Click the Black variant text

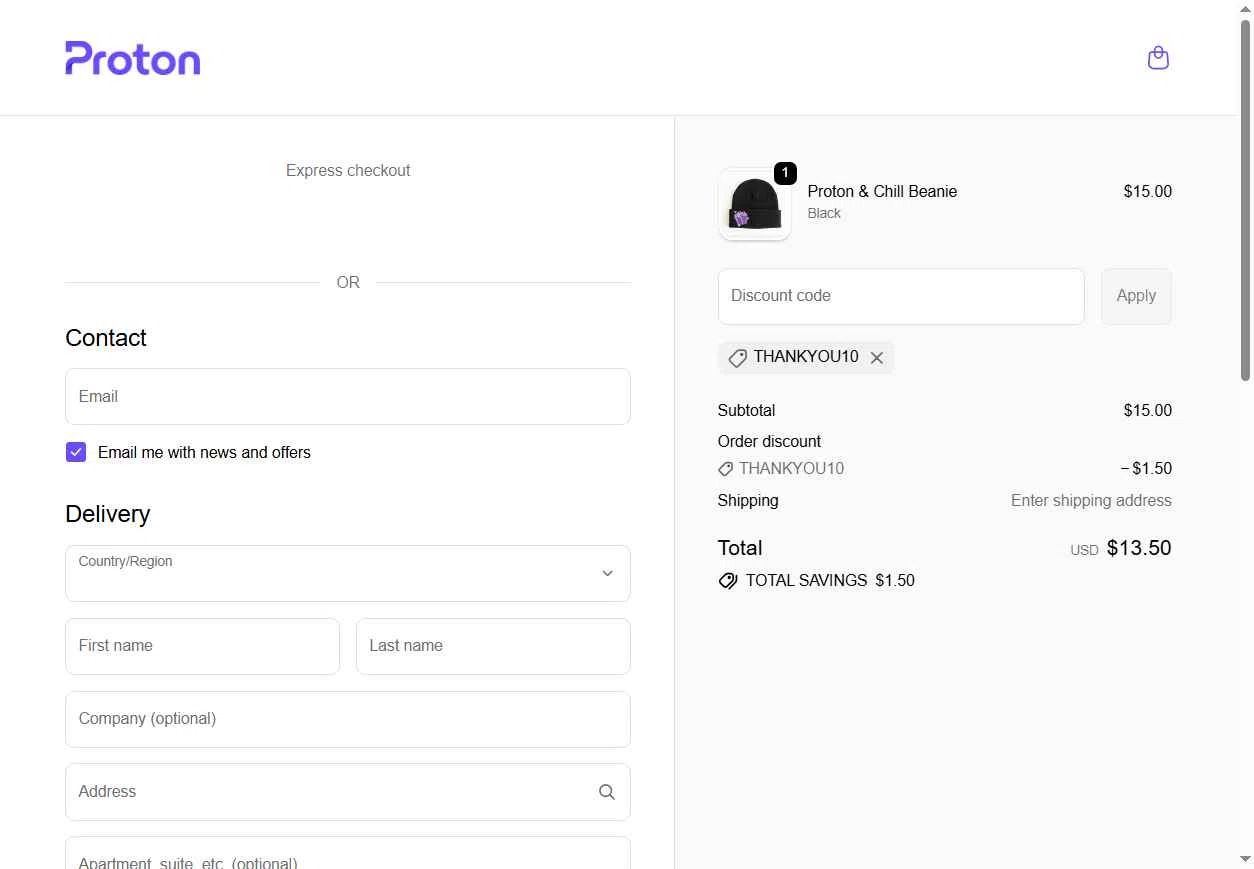[824, 213]
